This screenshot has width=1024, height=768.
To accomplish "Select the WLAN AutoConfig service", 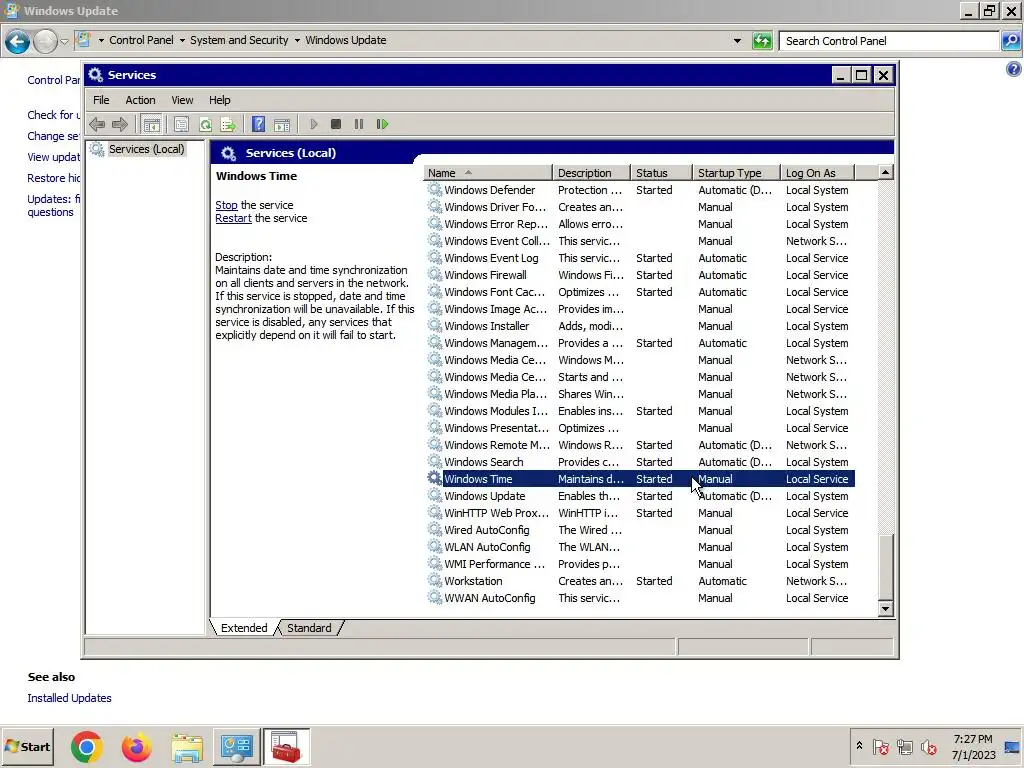I will [x=639, y=547].
